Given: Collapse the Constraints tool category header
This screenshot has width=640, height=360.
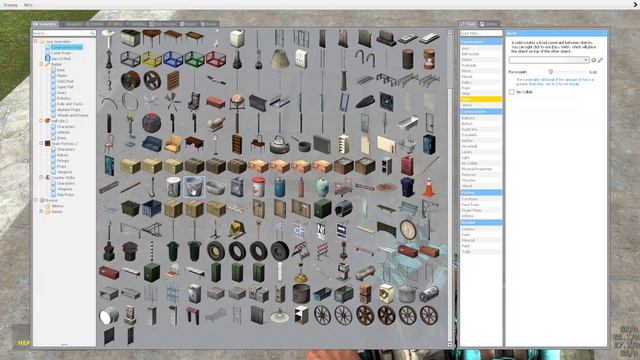Looking at the screenshot, I should coord(481,42).
